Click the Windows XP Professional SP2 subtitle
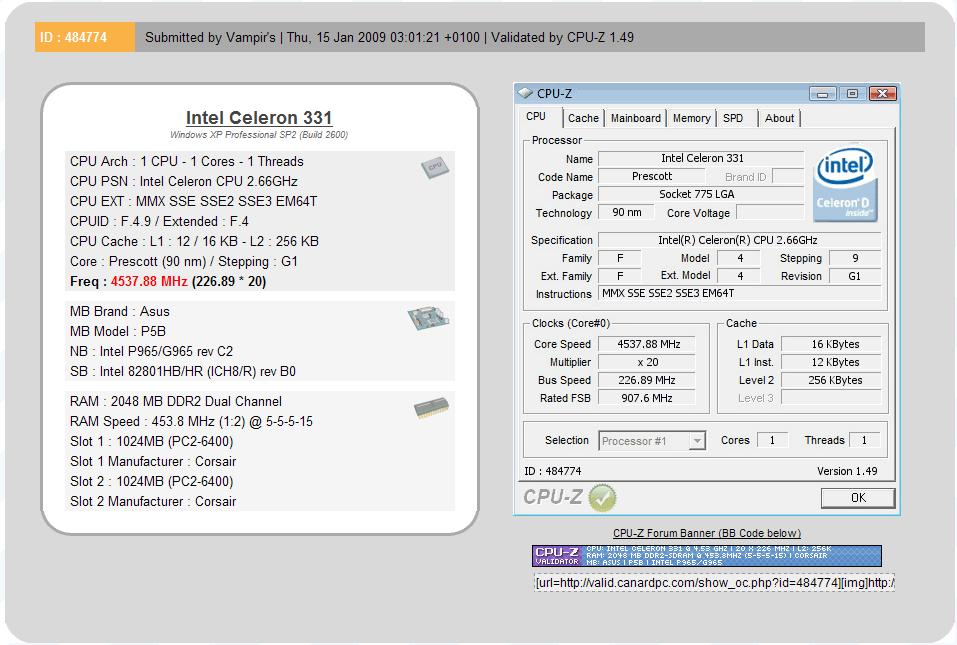 (x=259, y=135)
